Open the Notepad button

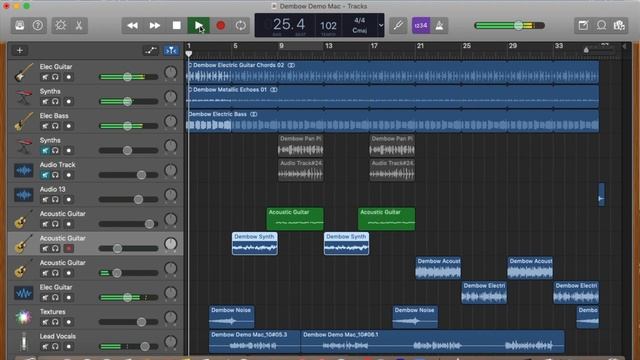(x=583, y=25)
